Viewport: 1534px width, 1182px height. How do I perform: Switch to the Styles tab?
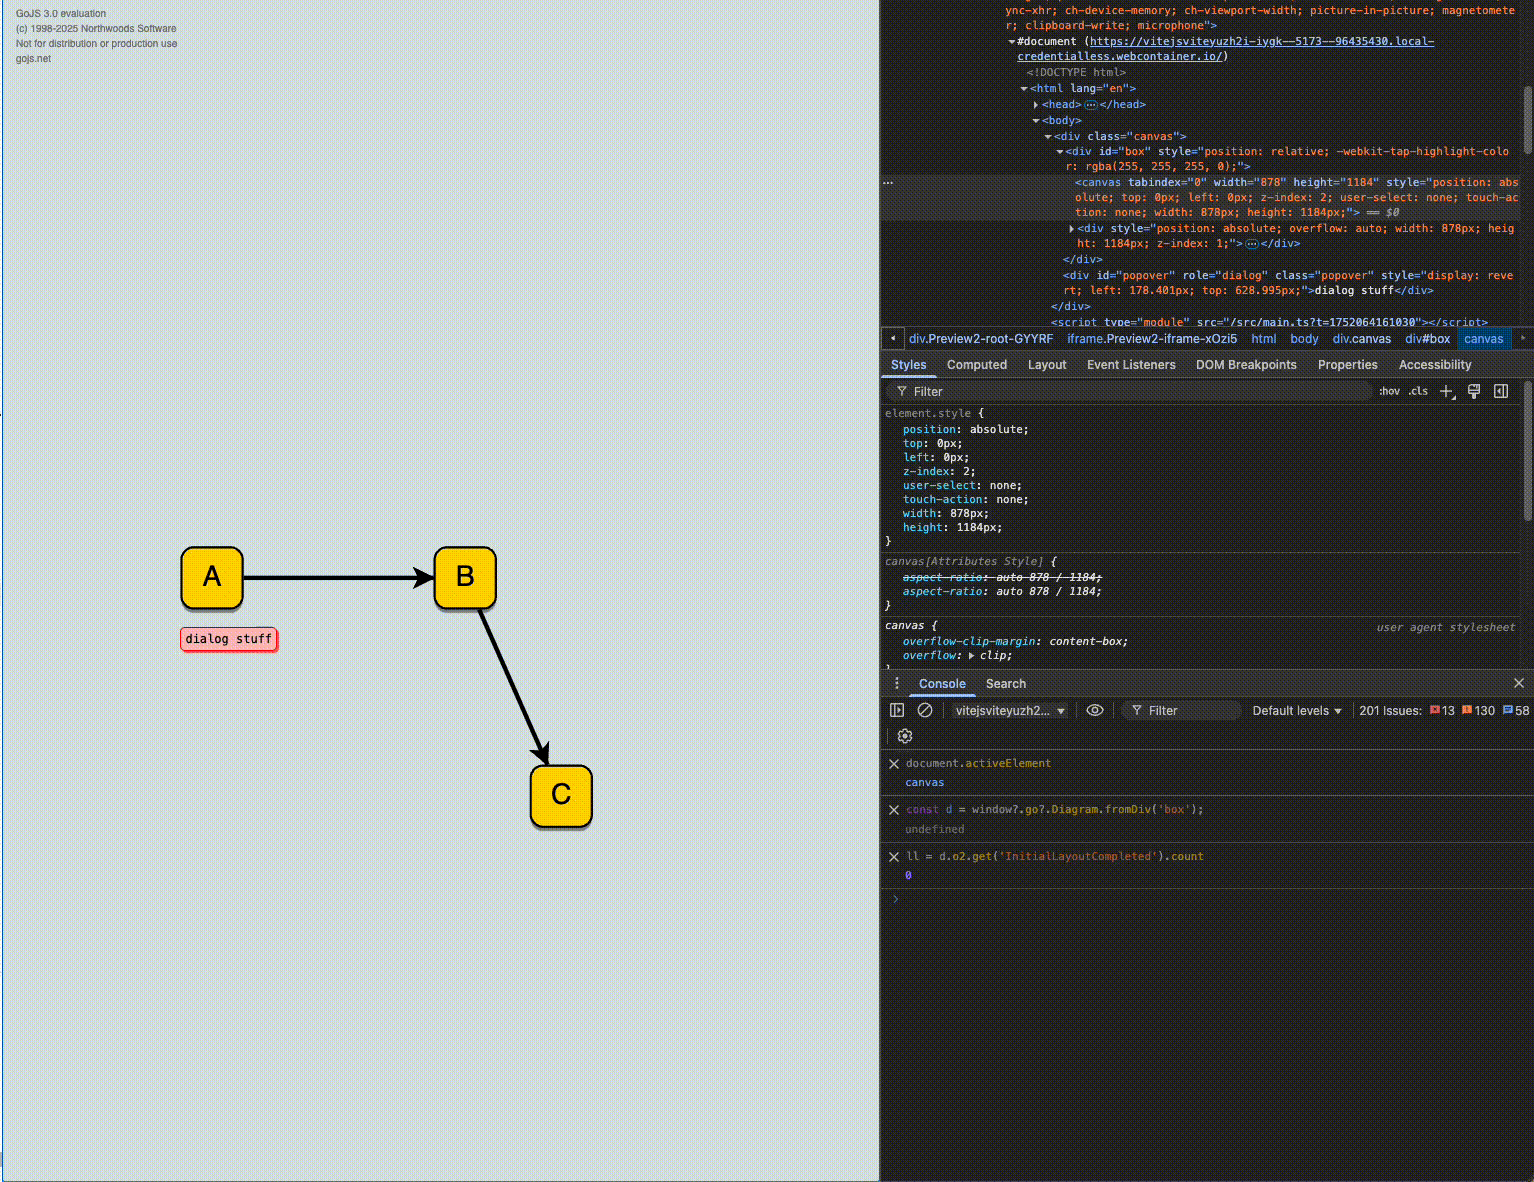(909, 365)
